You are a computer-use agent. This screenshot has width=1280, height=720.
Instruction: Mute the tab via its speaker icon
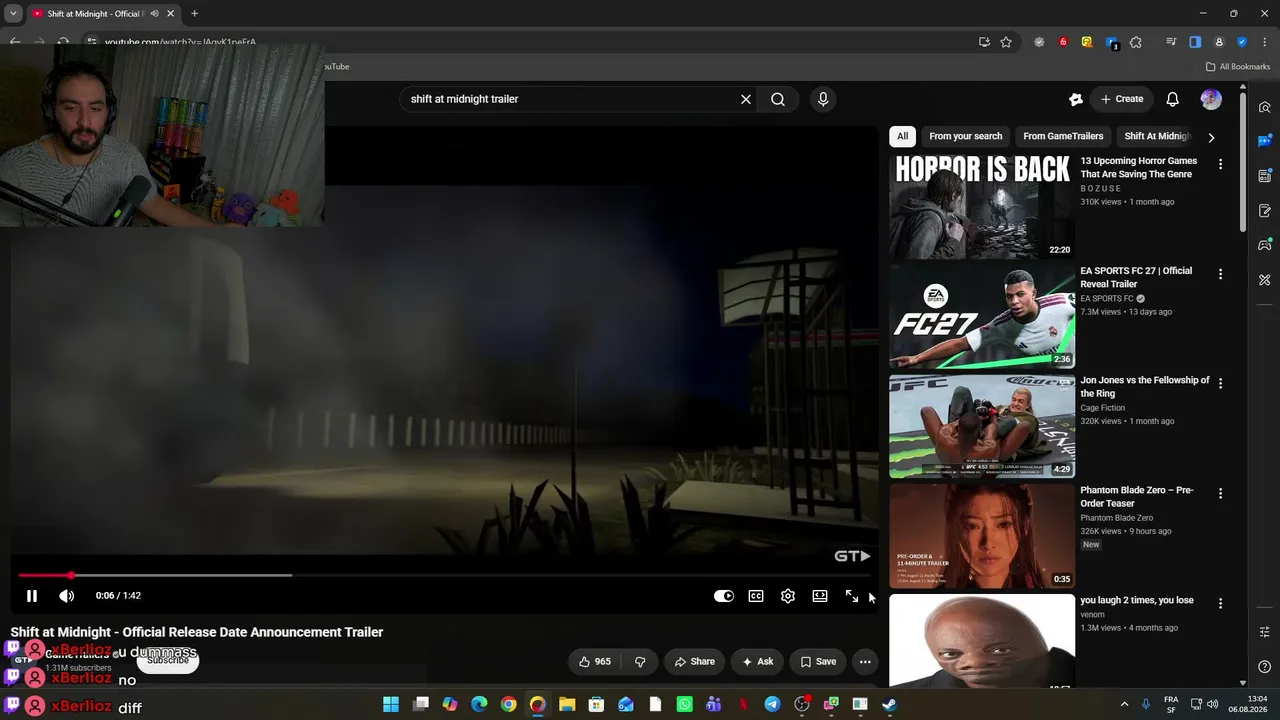(154, 13)
